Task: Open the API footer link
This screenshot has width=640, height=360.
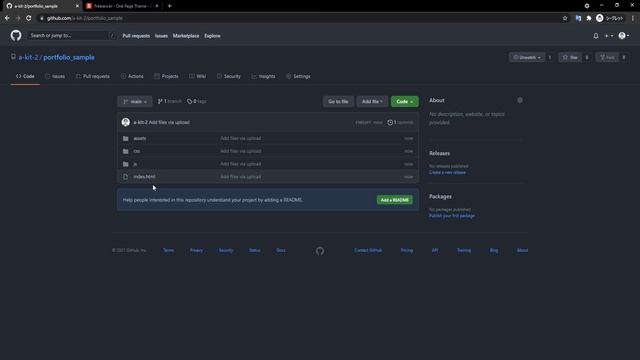Action: (435, 250)
